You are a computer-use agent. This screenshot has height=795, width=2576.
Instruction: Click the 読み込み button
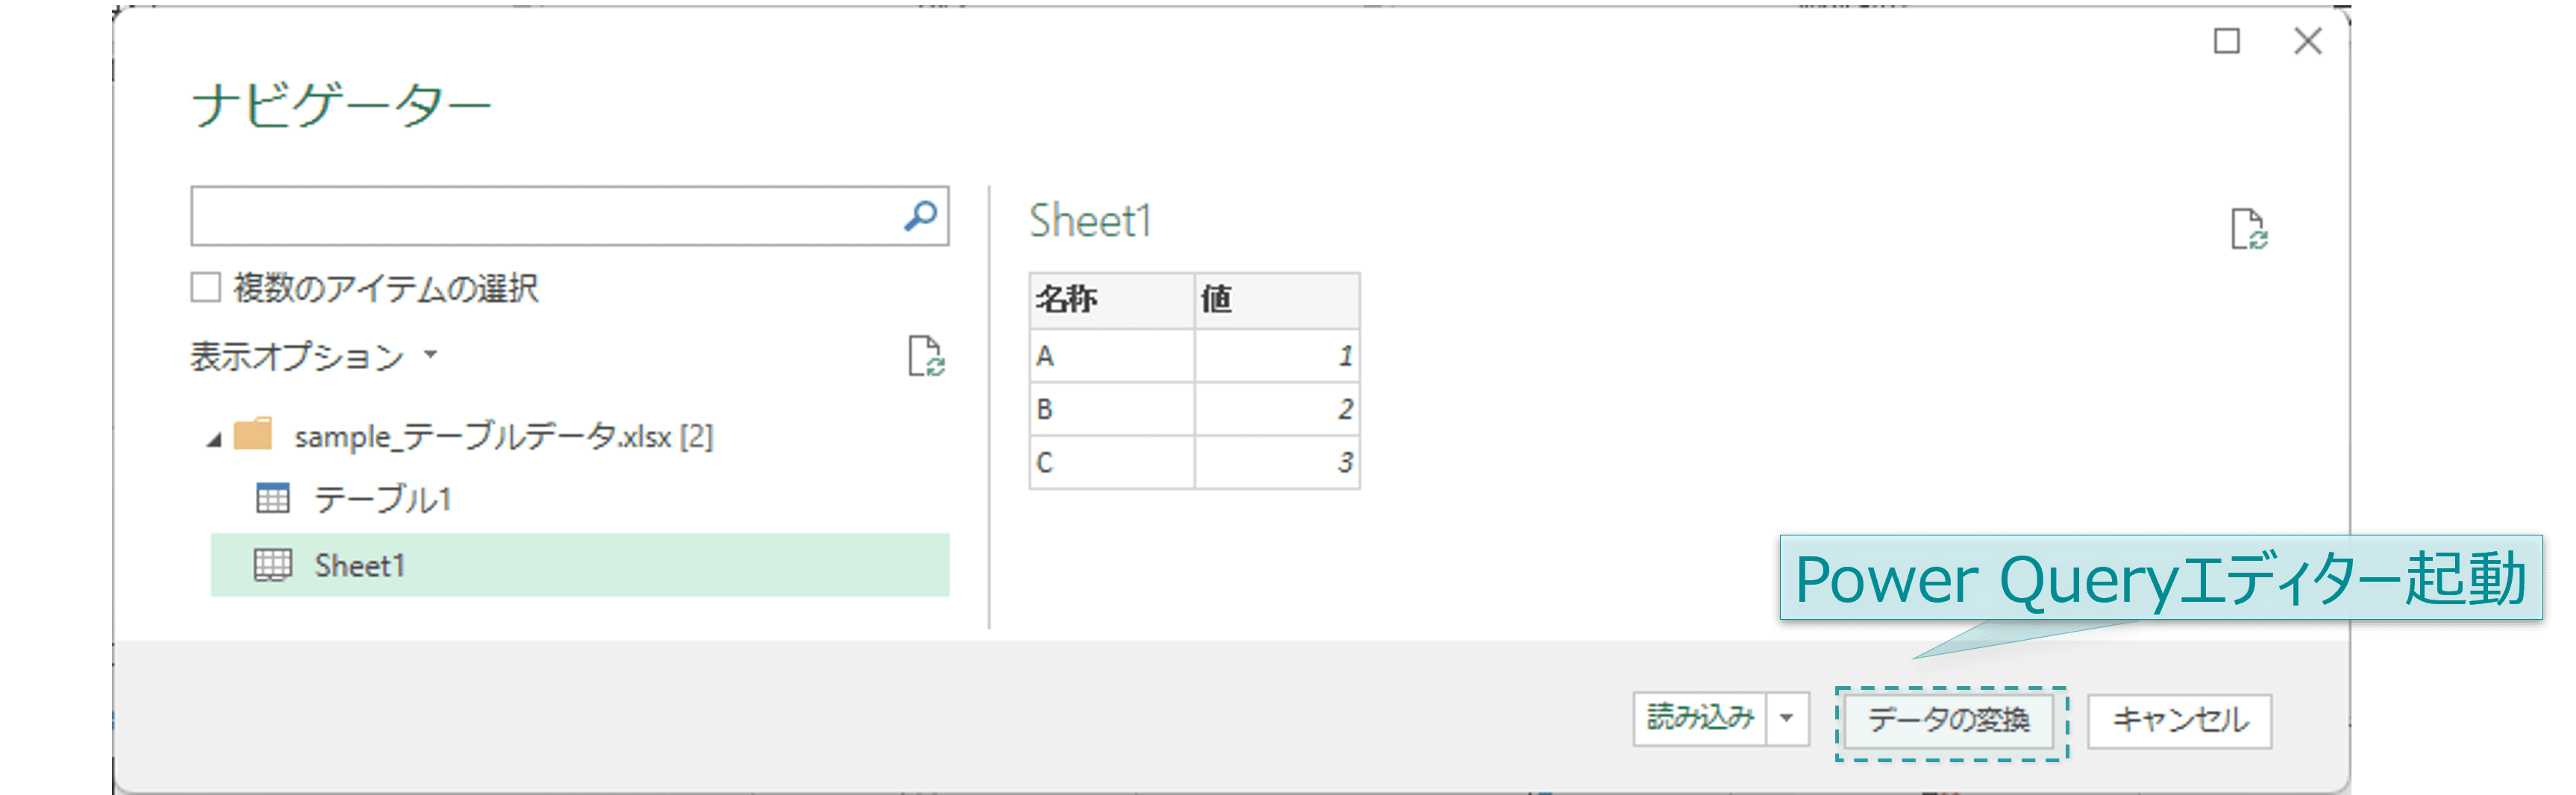1699,718
